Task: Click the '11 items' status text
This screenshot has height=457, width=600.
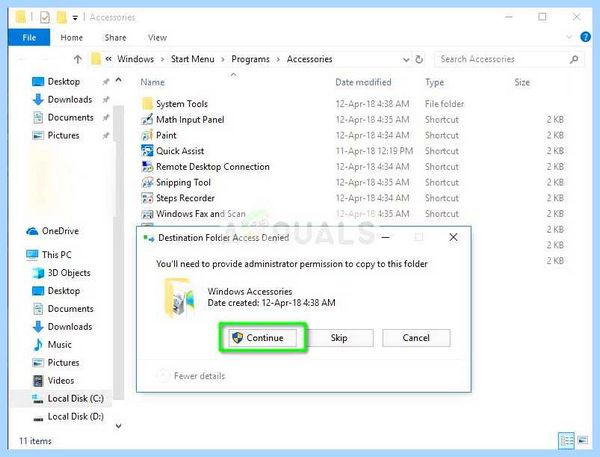Action: 35,441
